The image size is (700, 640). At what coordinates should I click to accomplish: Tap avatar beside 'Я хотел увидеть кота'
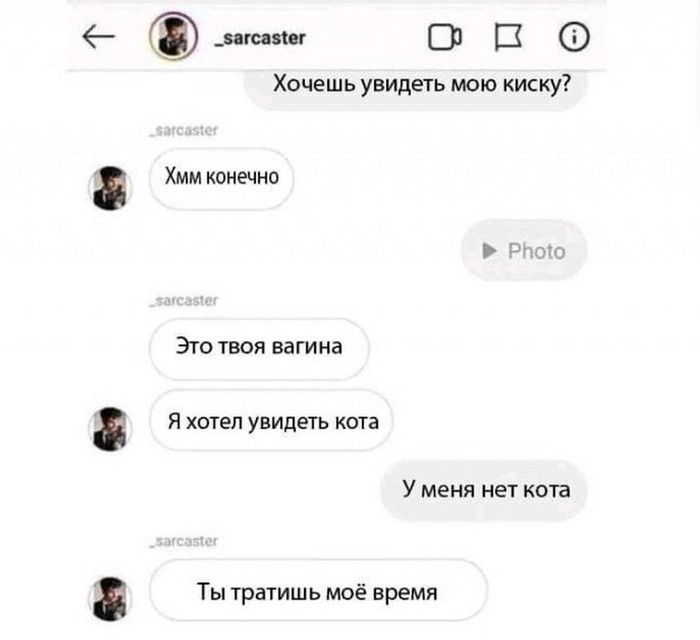[x=110, y=429]
